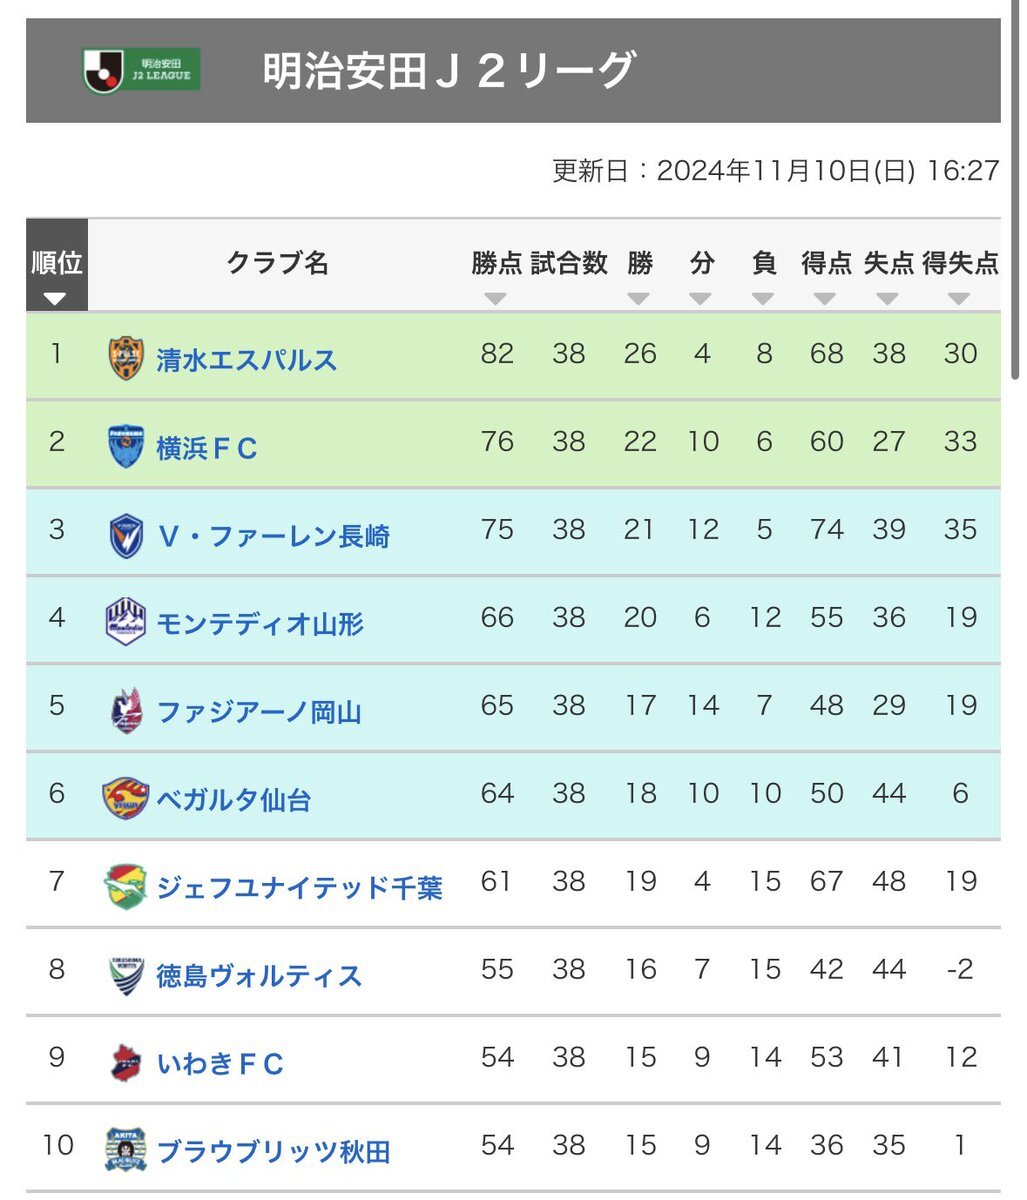
Task: Click the Vegalta Sendai club crest
Action: [x=126, y=798]
